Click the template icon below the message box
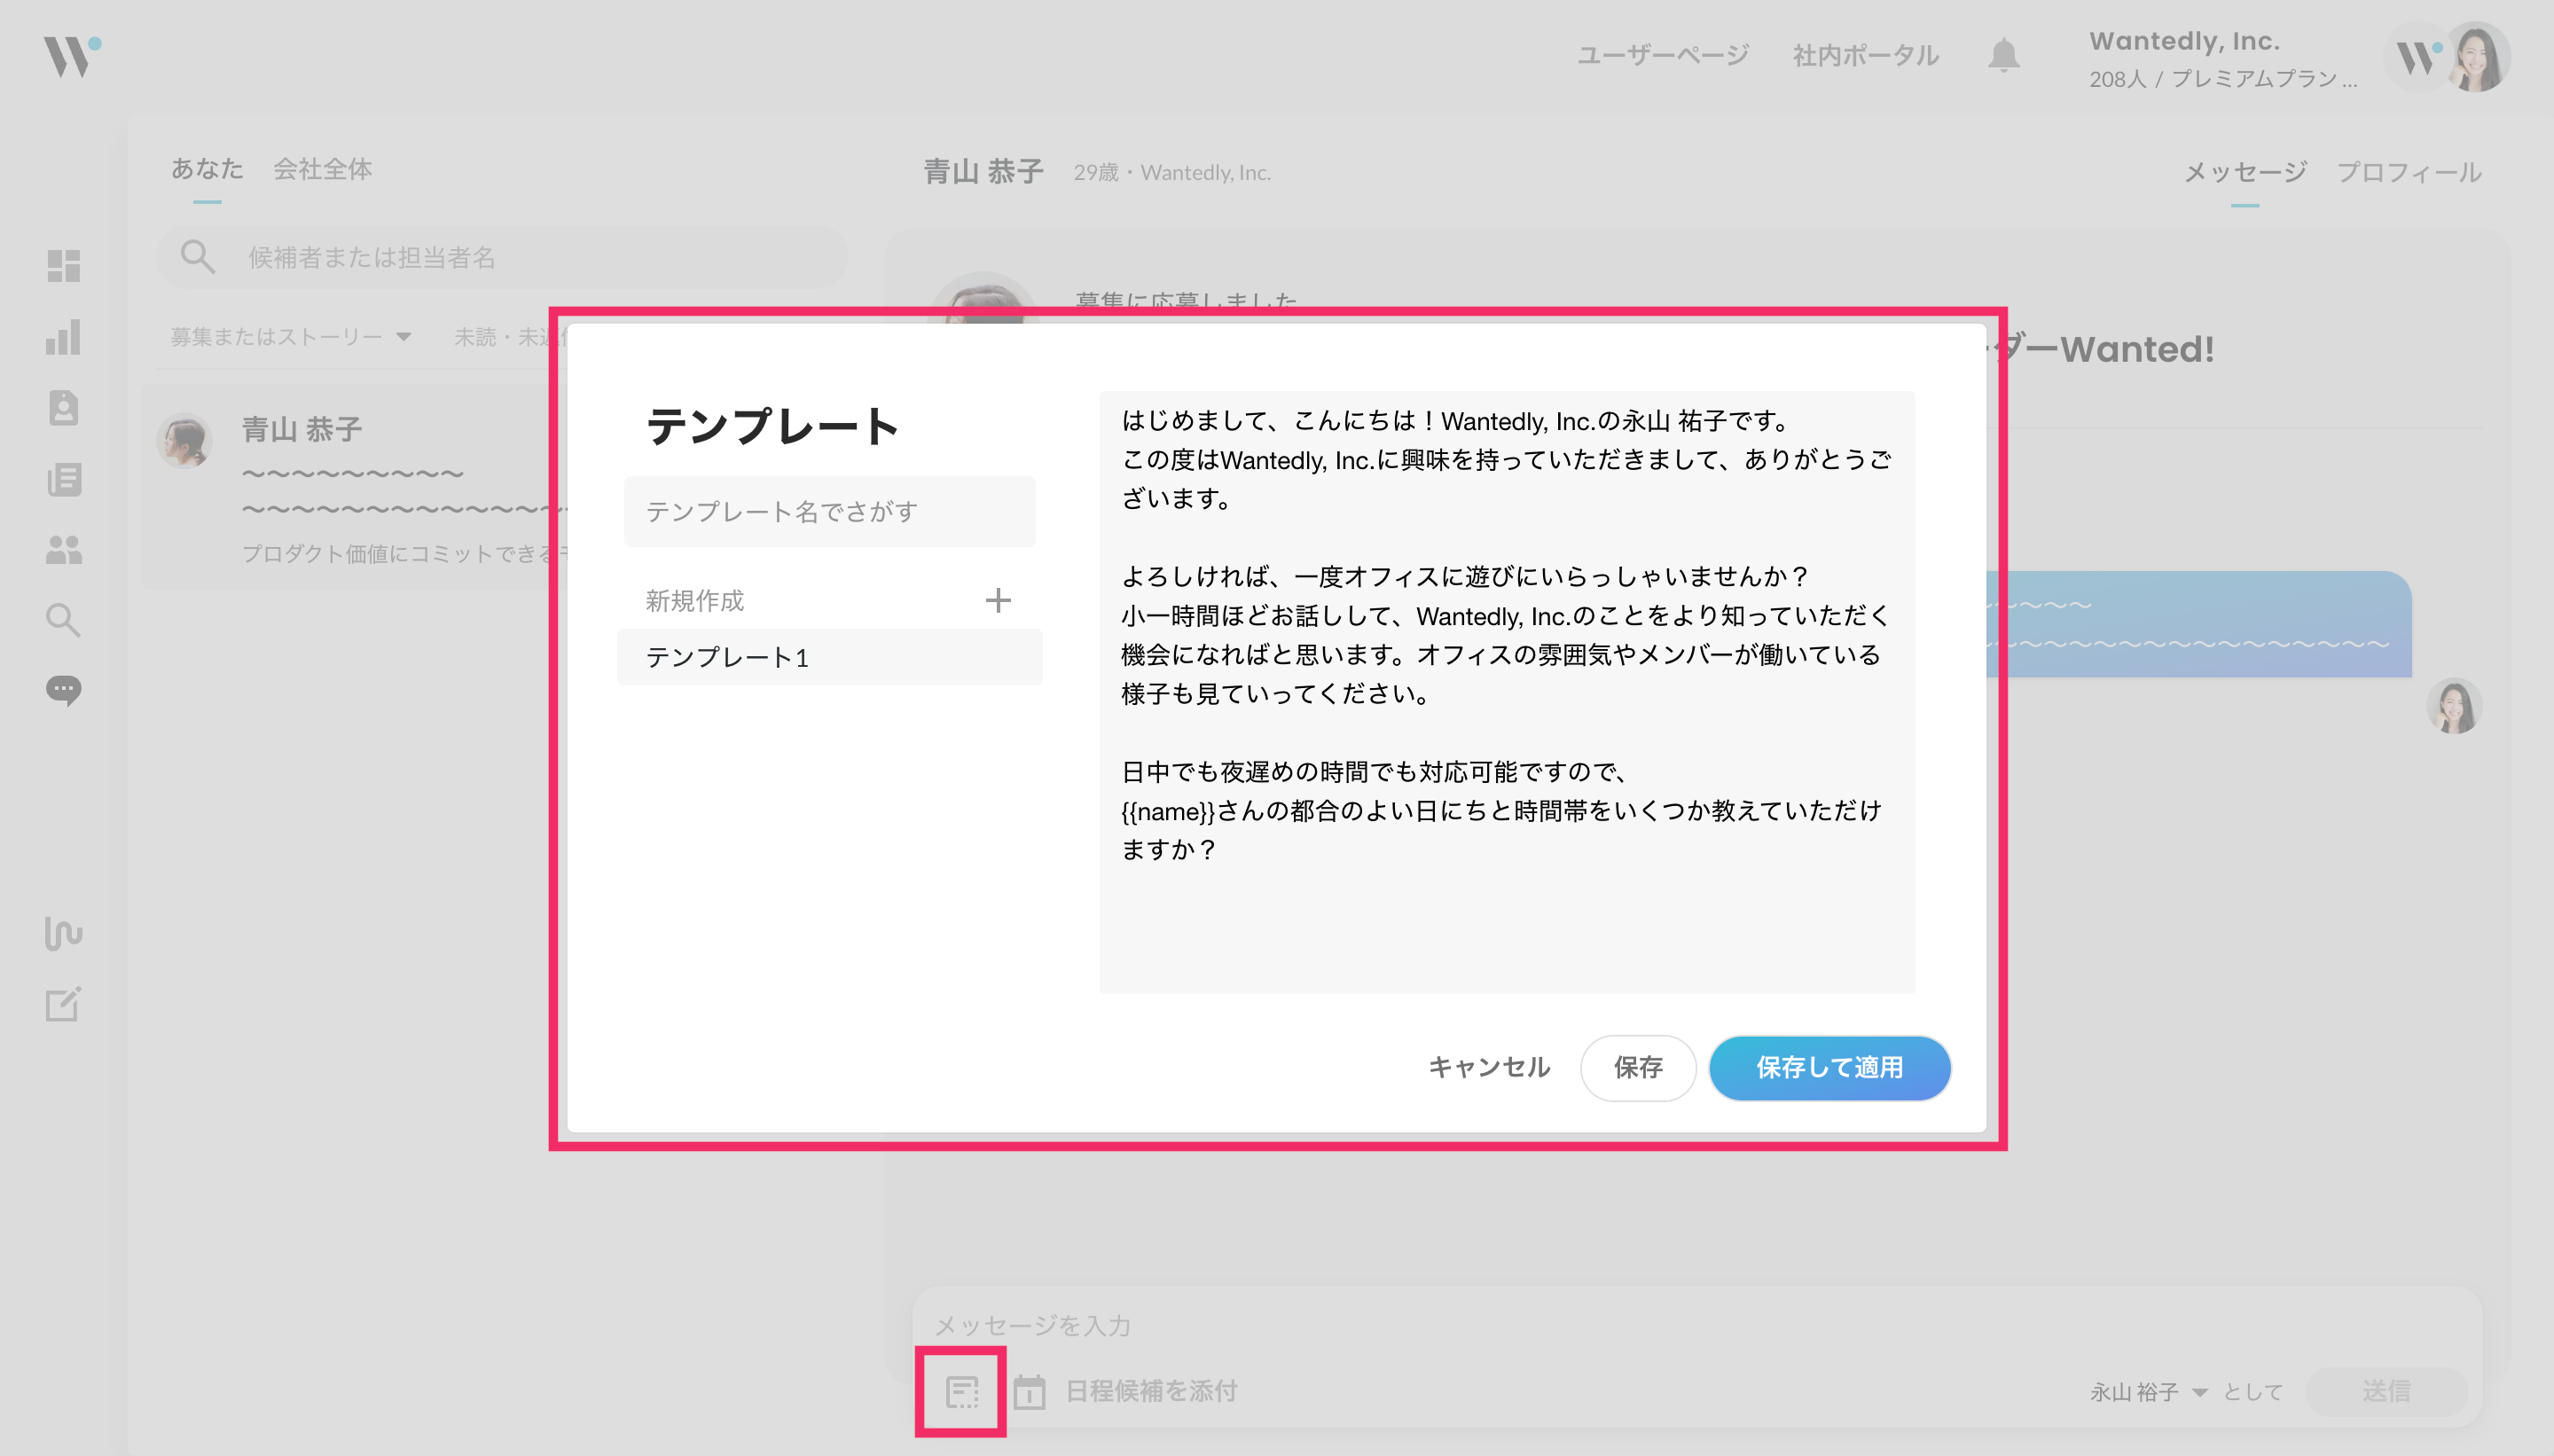The image size is (2554, 1456). tap(962, 1391)
